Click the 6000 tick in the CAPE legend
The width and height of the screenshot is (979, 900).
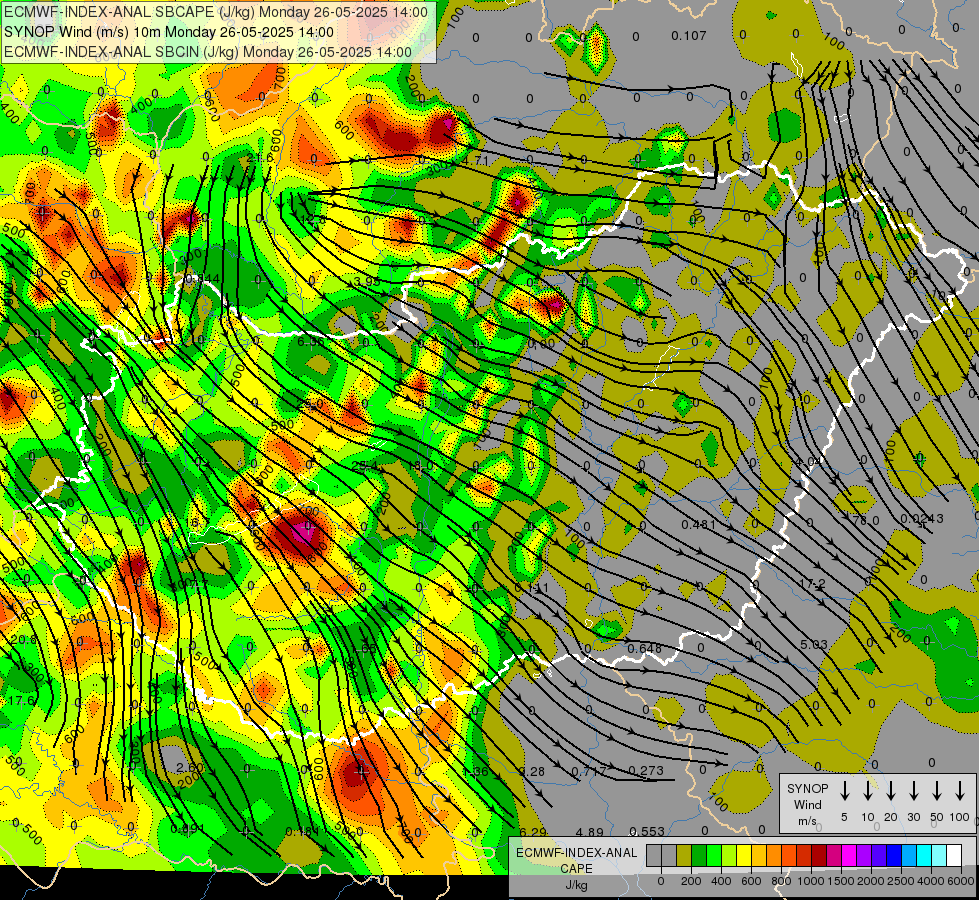tap(960, 881)
